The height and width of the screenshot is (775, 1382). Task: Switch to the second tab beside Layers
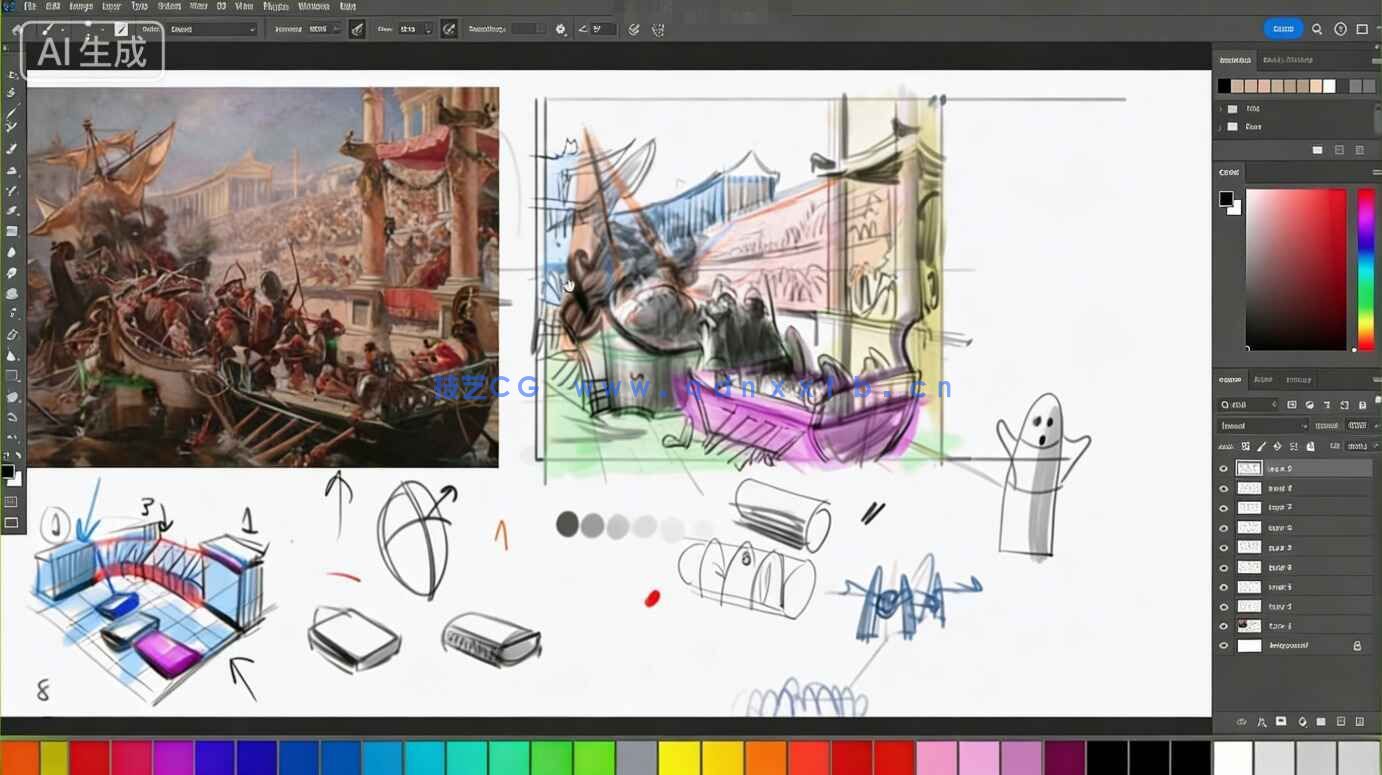[1263, 380]
